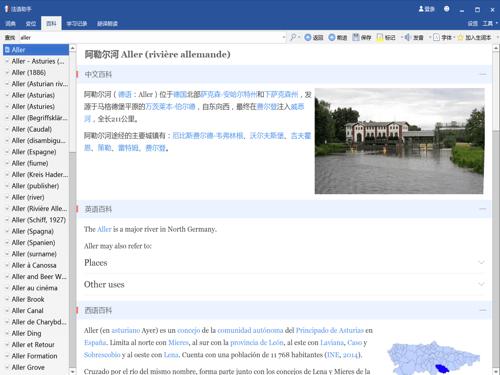Click the search magnifier icon

[x=293, y=37]
